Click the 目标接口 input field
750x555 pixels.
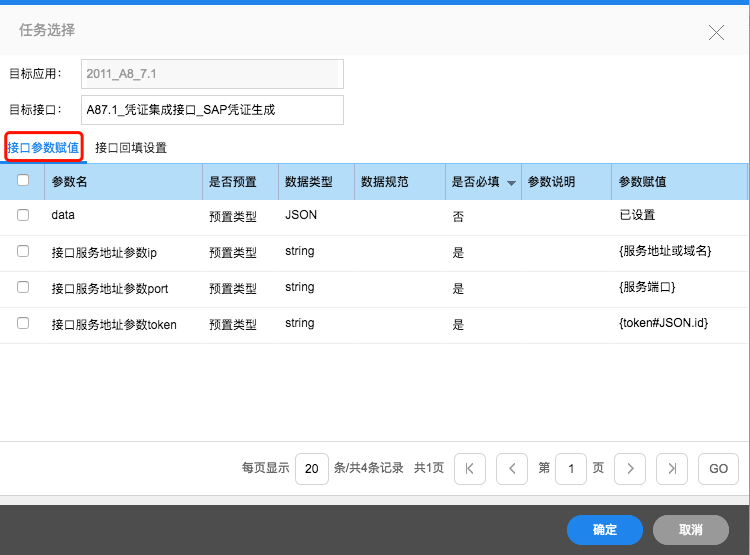[x=212, y=110]
